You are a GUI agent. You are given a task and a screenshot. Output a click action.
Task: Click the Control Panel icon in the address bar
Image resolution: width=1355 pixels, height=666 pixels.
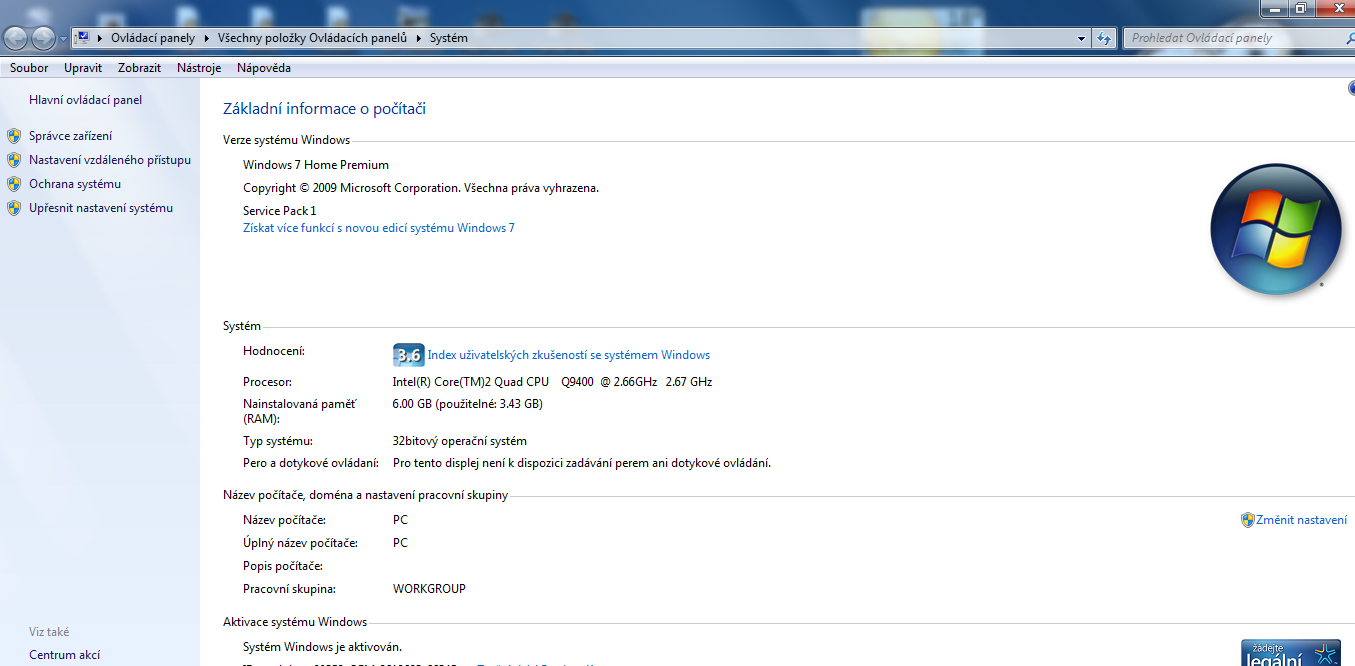click(x=83, y=38)
